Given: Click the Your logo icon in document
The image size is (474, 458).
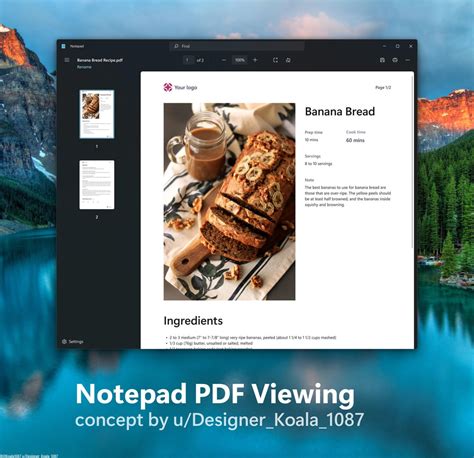Looking at the screenshot, I should (x=168, y=87).
